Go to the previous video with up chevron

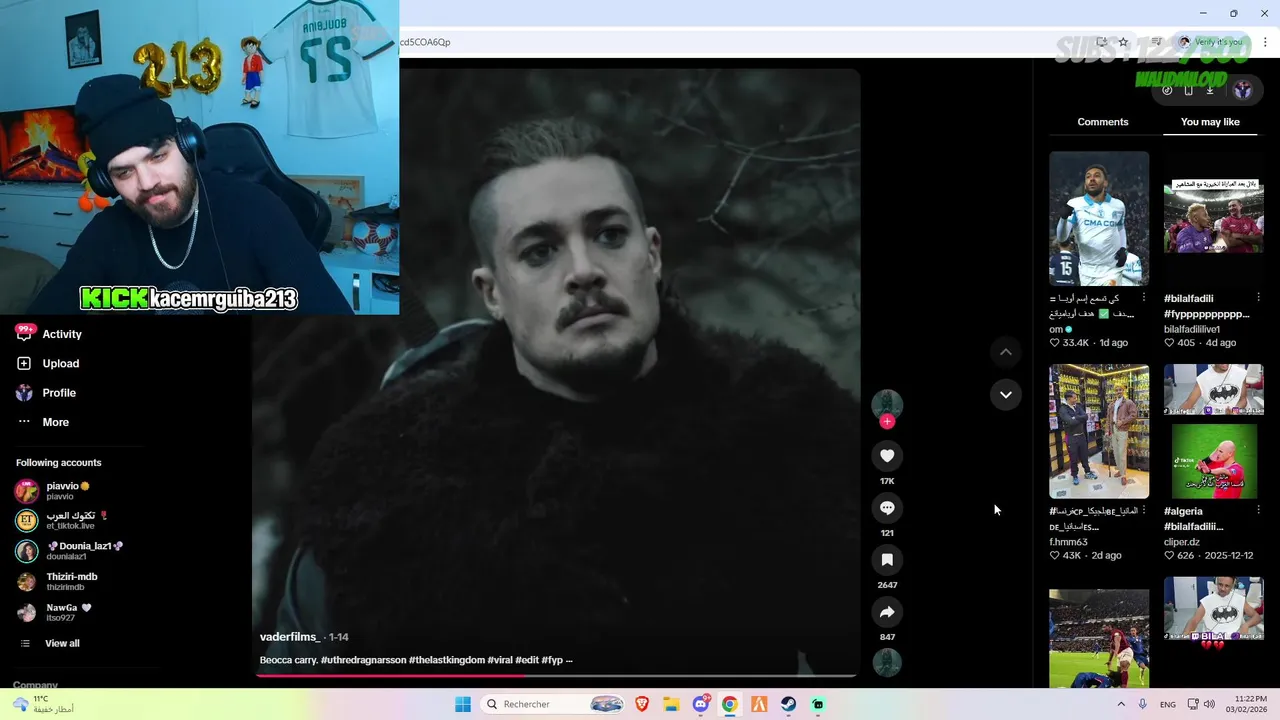(x=1006, y=352)
